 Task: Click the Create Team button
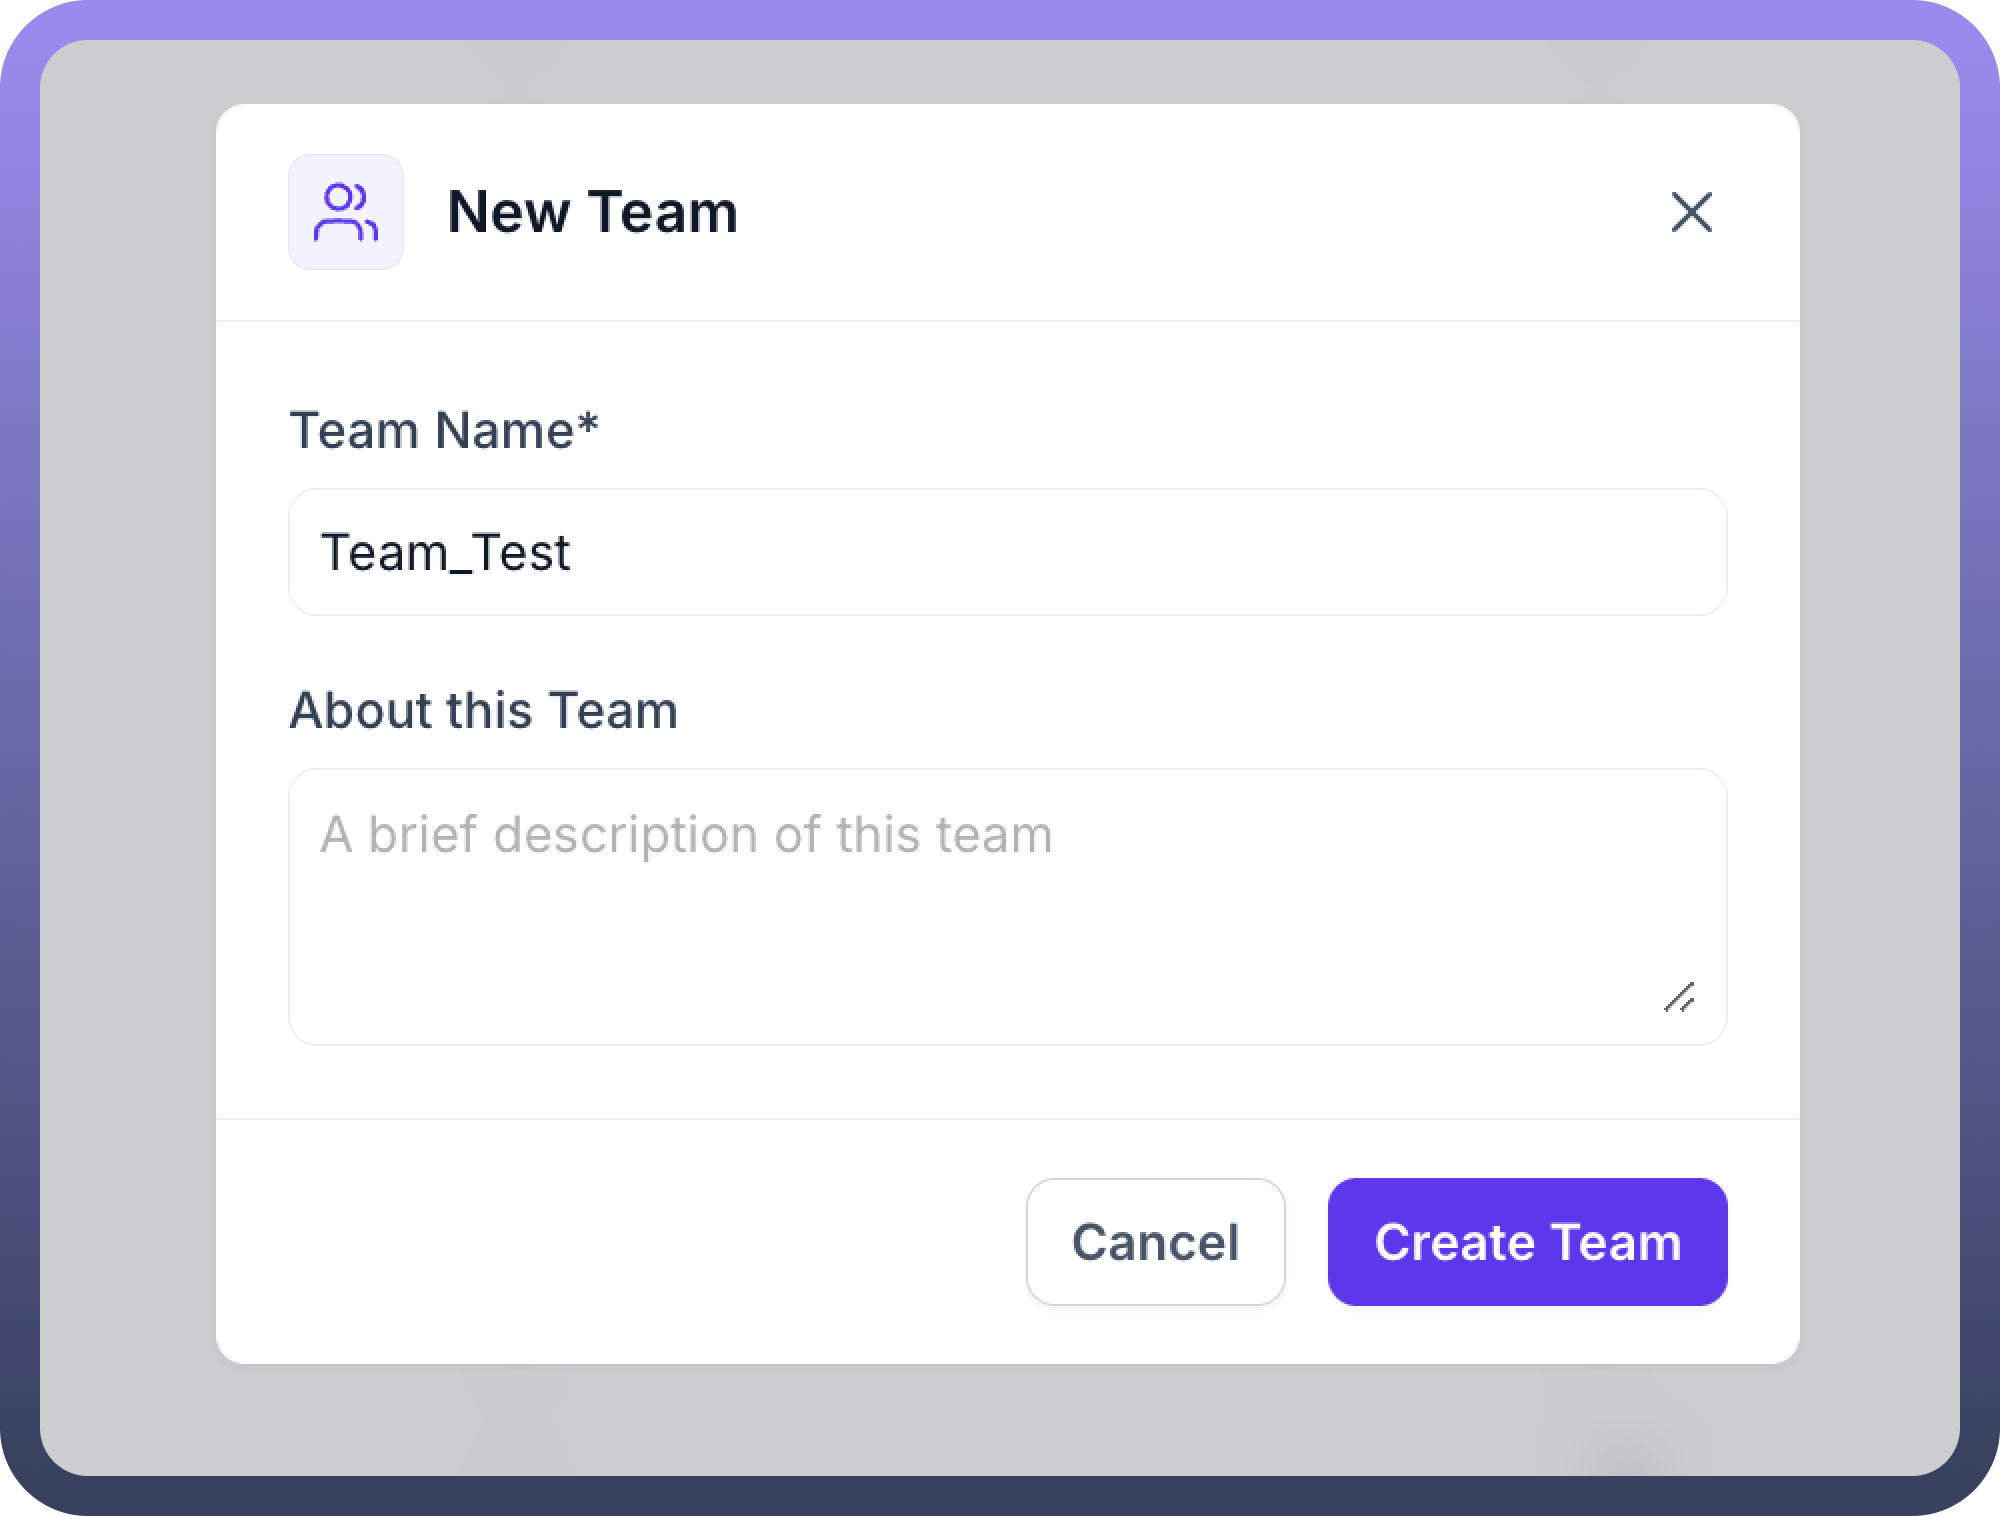1527,1242
